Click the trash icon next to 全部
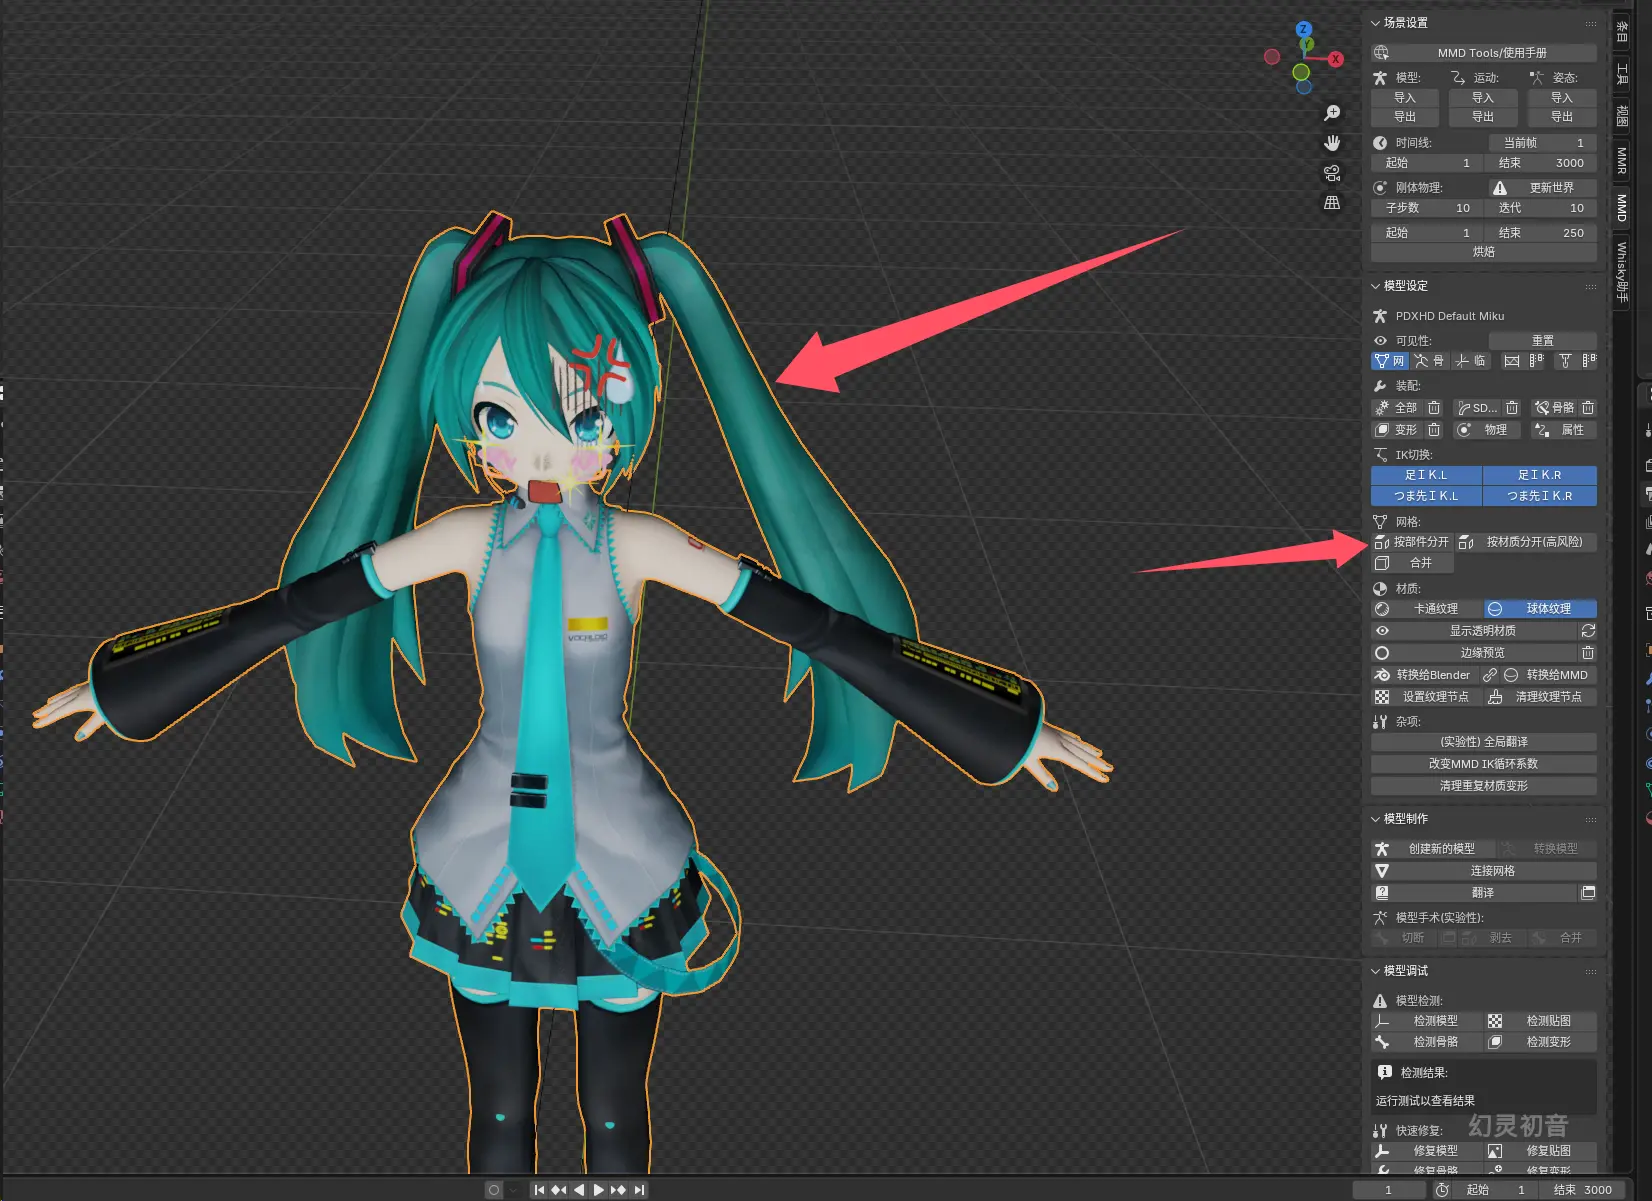1652x1201 pixels. [1434, 408]
